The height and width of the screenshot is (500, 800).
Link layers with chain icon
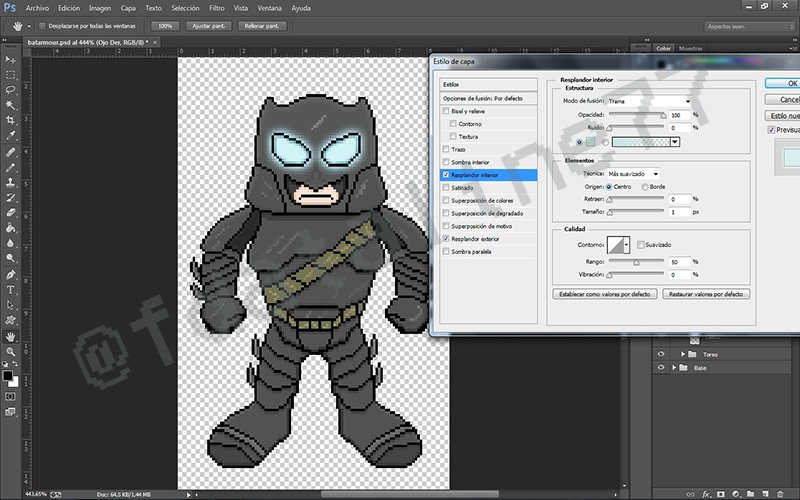click(x=691, y=494)
